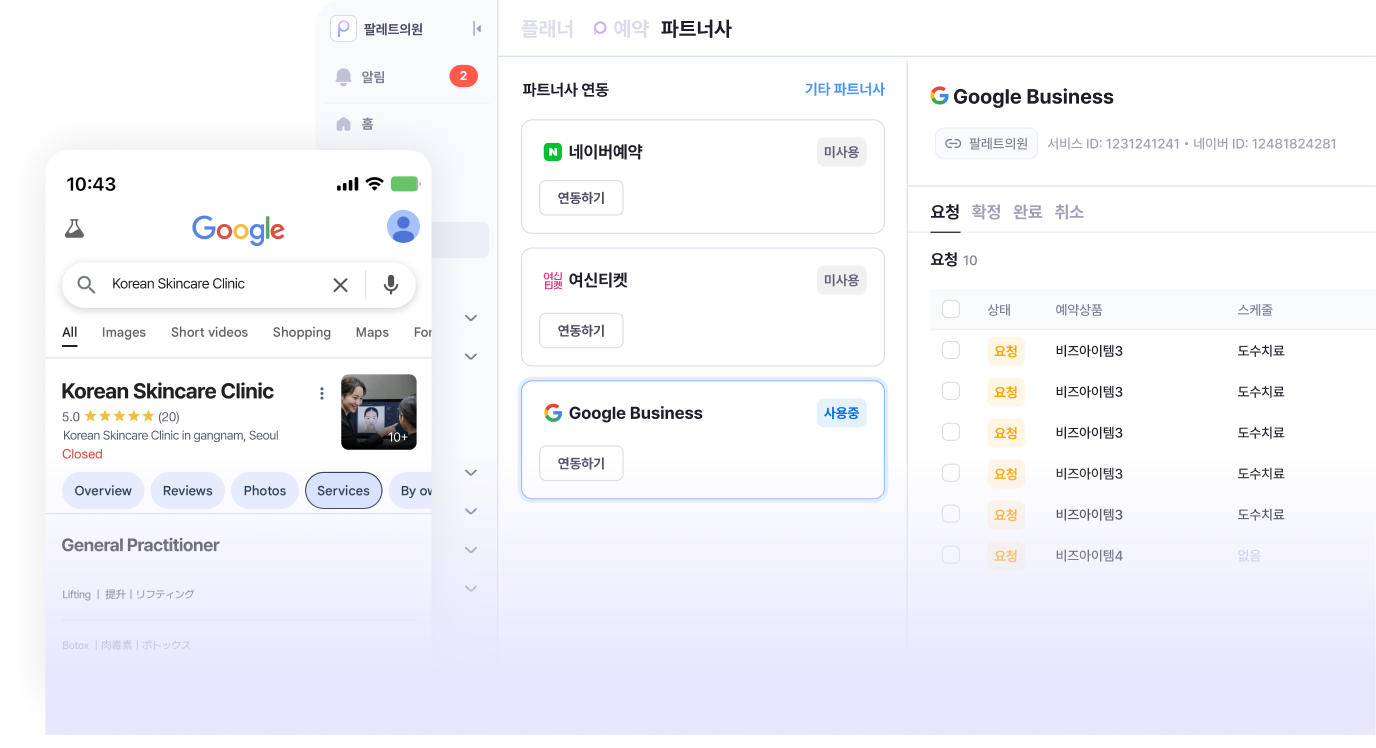Switch to Short videos tab
This screenshot has height=748, width=1376.
tap(209, 333)
